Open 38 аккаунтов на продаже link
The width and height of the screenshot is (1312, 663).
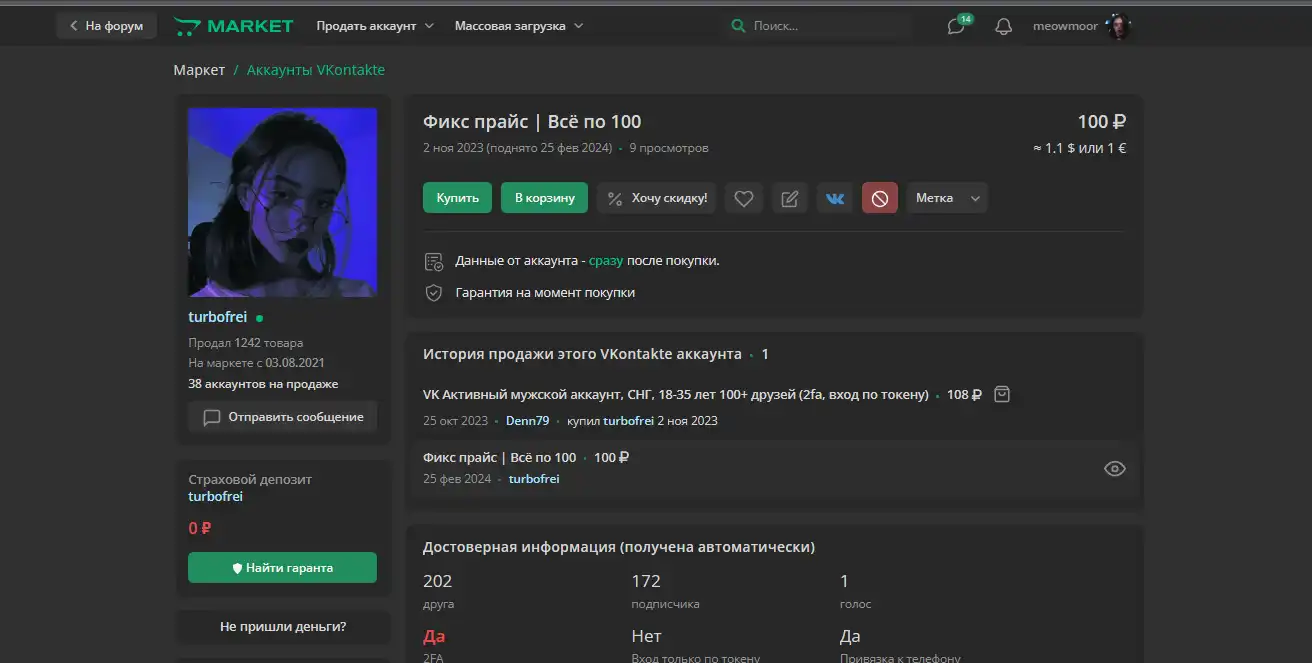click(x=263, y=384)
